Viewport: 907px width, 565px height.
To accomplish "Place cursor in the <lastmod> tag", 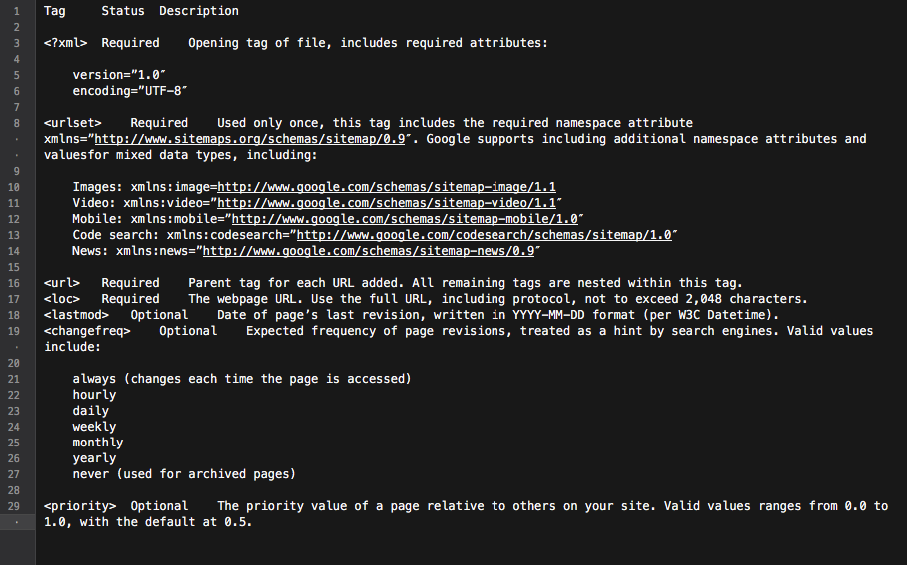I will point(76,315).
